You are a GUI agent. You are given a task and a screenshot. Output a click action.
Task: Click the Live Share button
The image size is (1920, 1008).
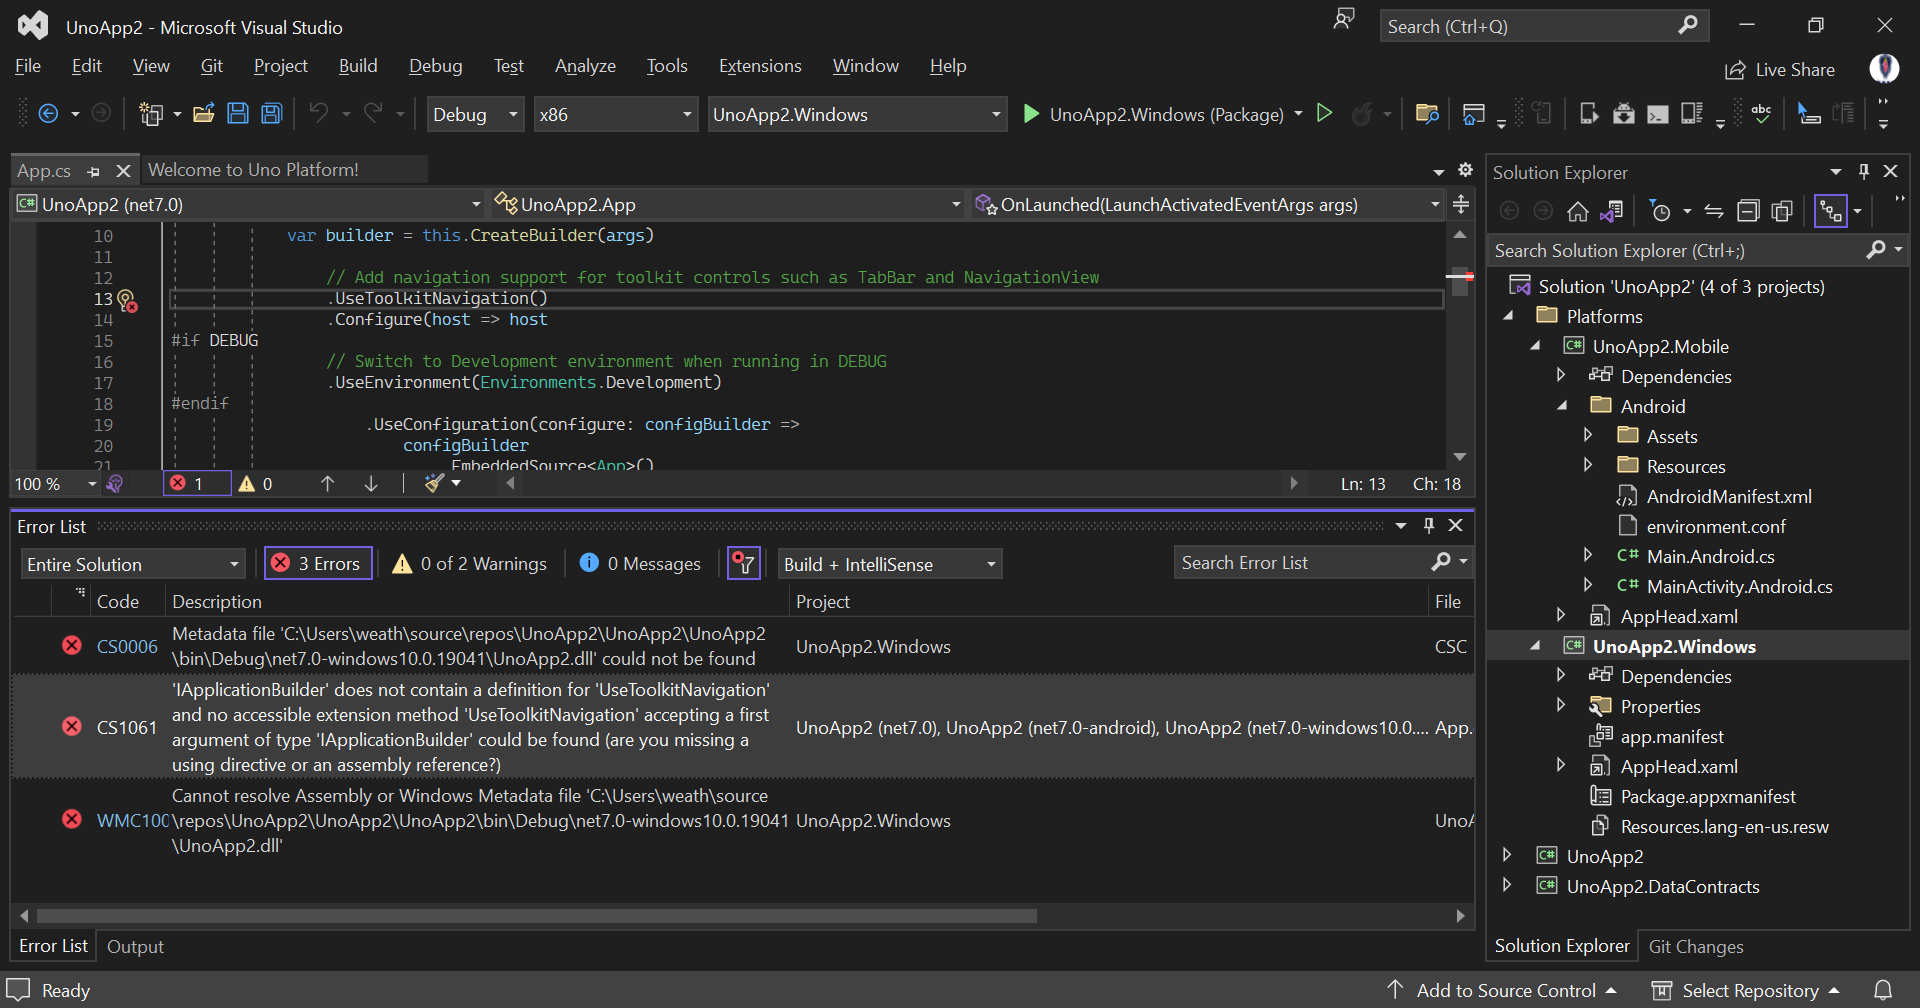(x=1780, y=70)
